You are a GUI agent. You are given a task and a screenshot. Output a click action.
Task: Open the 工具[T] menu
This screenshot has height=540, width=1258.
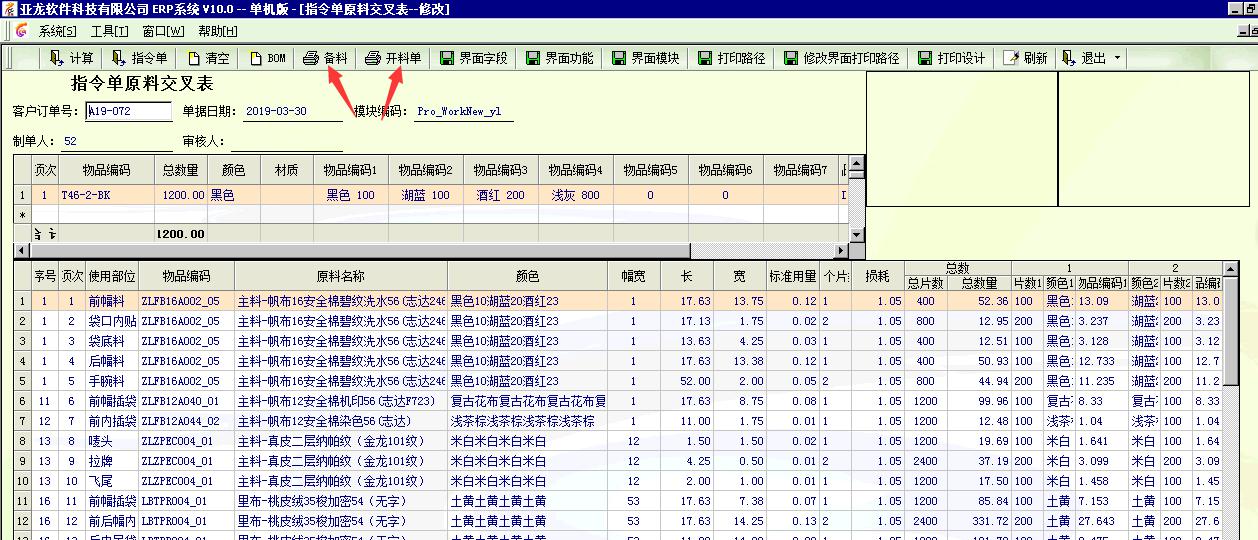pyautogui.click(x=109, y=31)
